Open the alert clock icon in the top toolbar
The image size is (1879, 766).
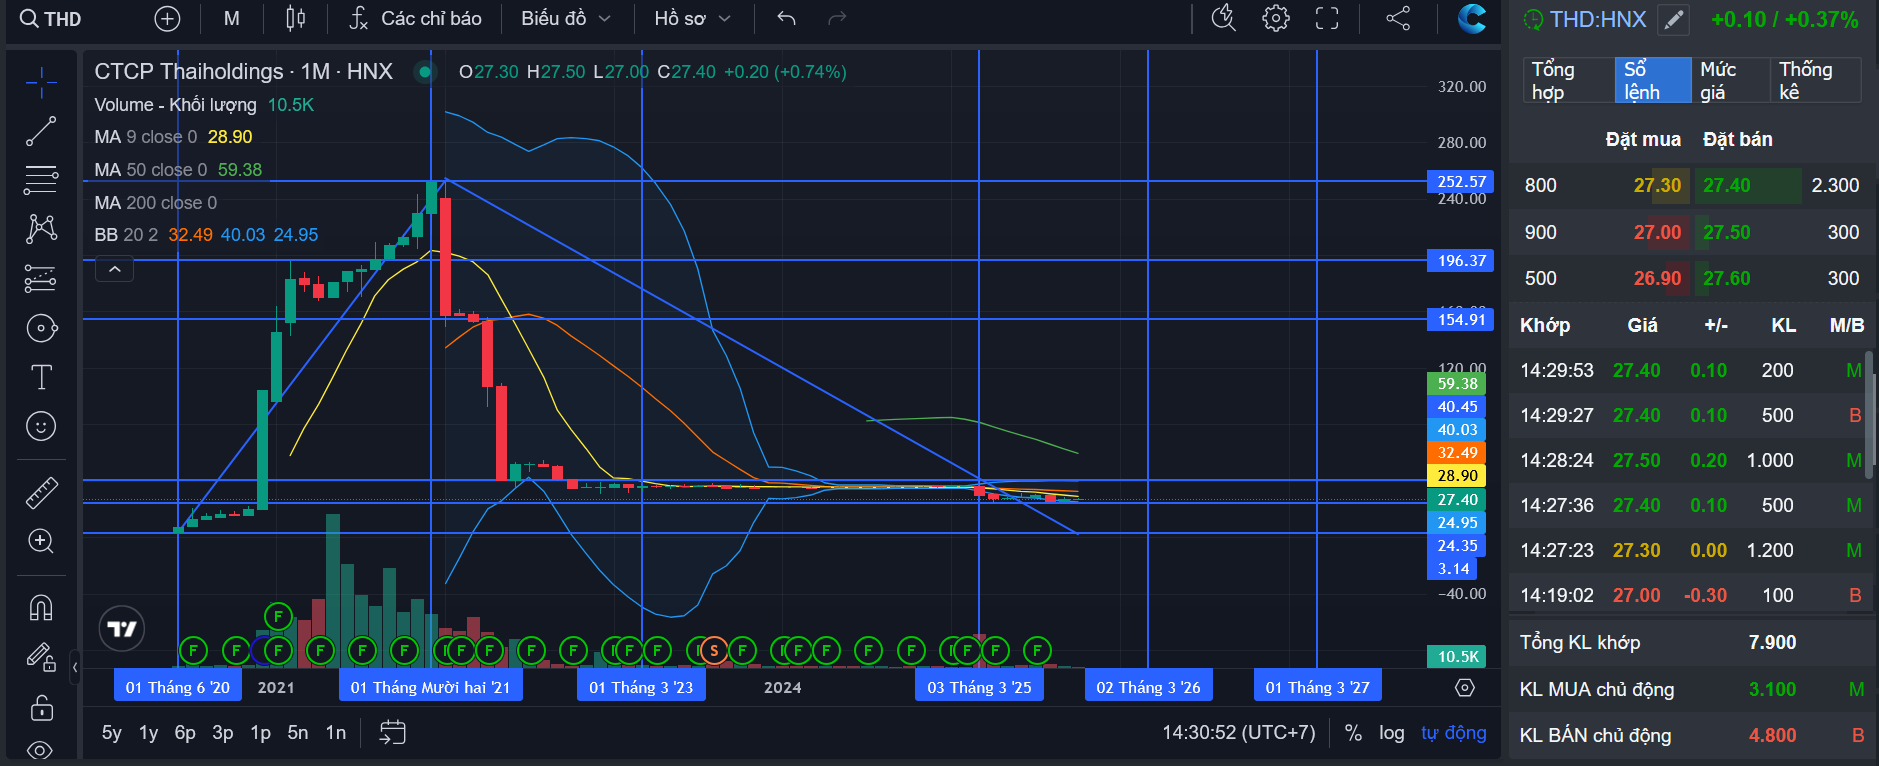(x=1224, y=19)
